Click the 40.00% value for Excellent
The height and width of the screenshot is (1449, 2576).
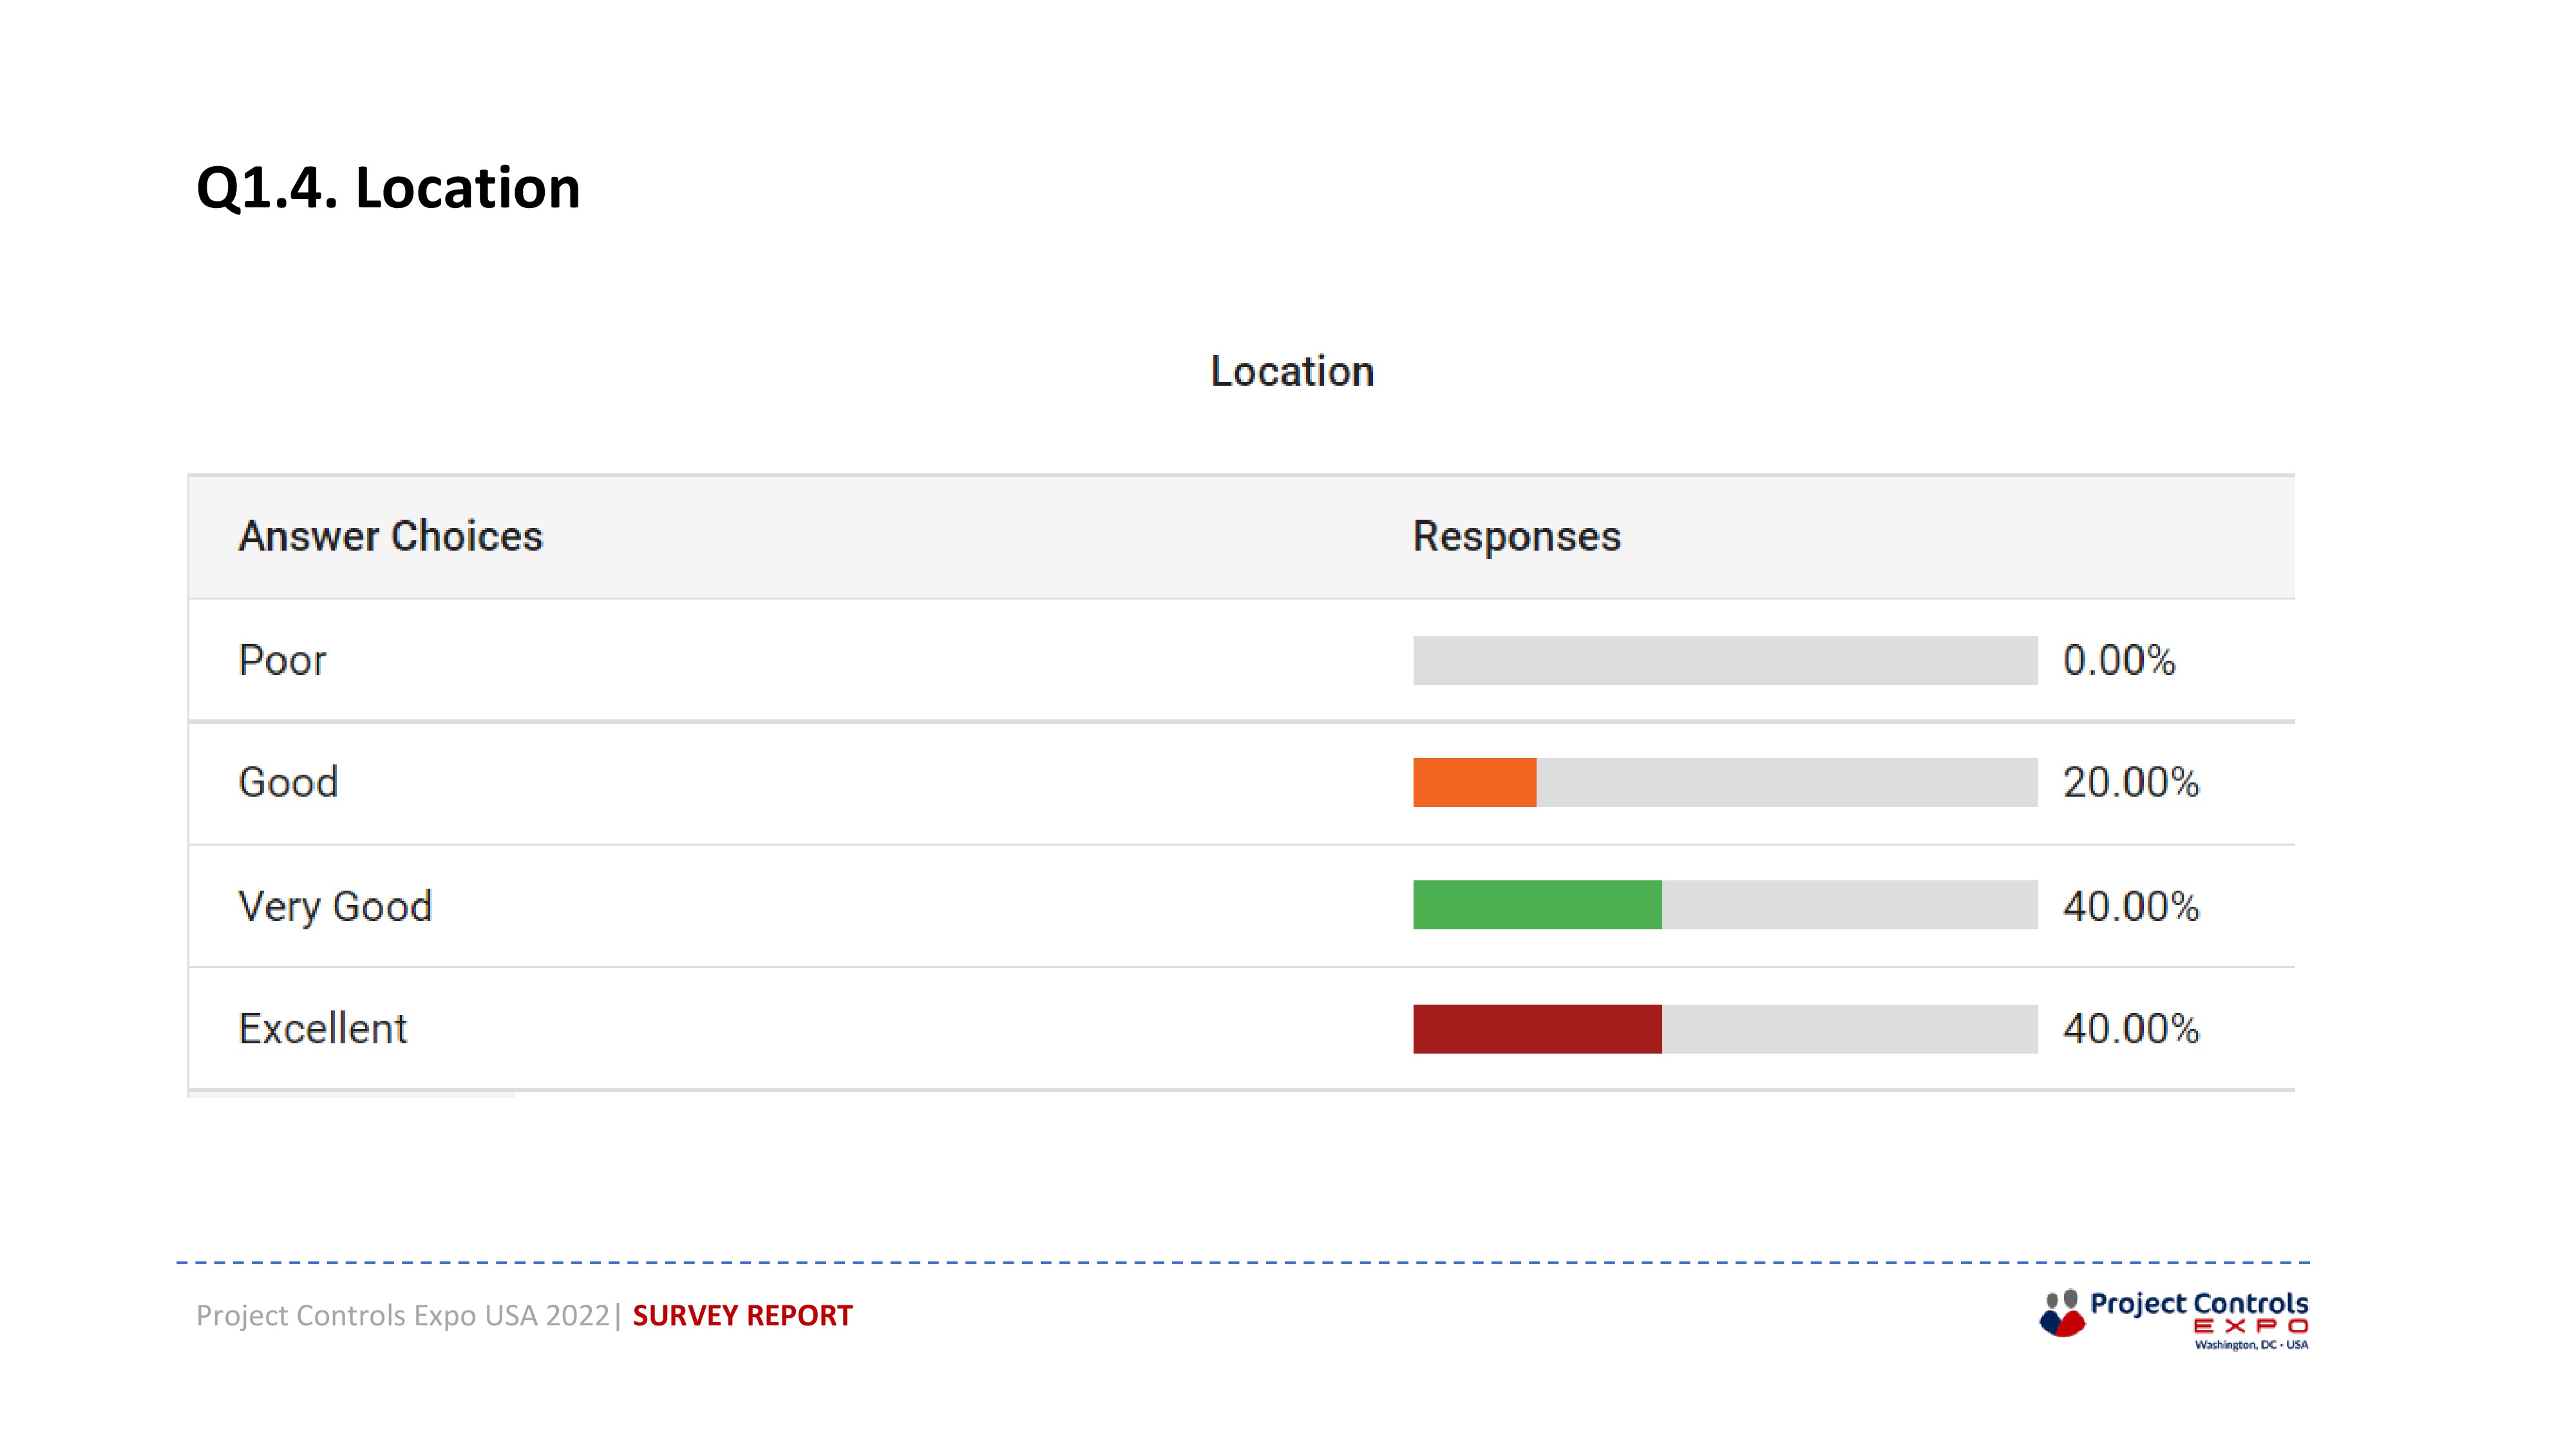pyautogui.click(x=2131, y=1028)
